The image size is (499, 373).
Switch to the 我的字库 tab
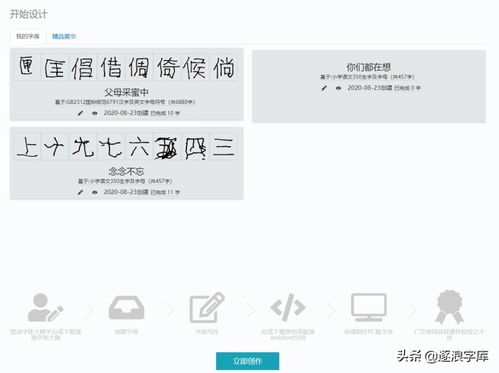[x=28, y=36]
